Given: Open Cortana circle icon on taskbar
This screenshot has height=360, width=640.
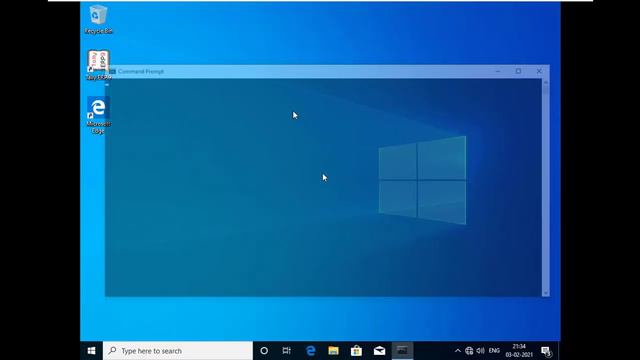Looking at the screenshot, I should click(264, 351).
